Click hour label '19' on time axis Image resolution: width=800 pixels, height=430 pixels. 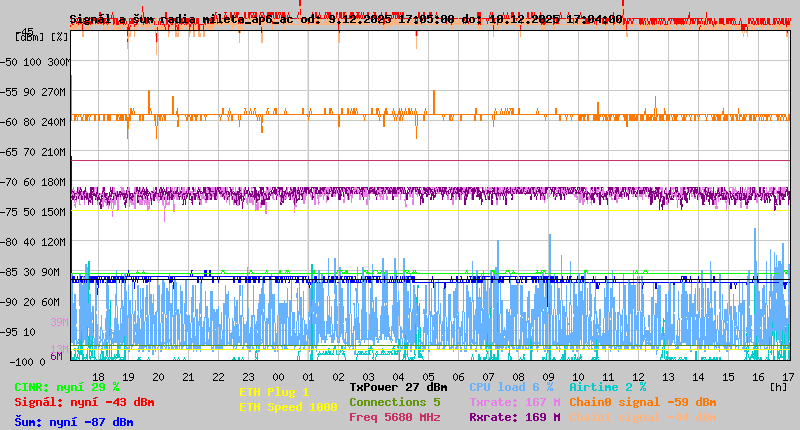pos(129,377)
